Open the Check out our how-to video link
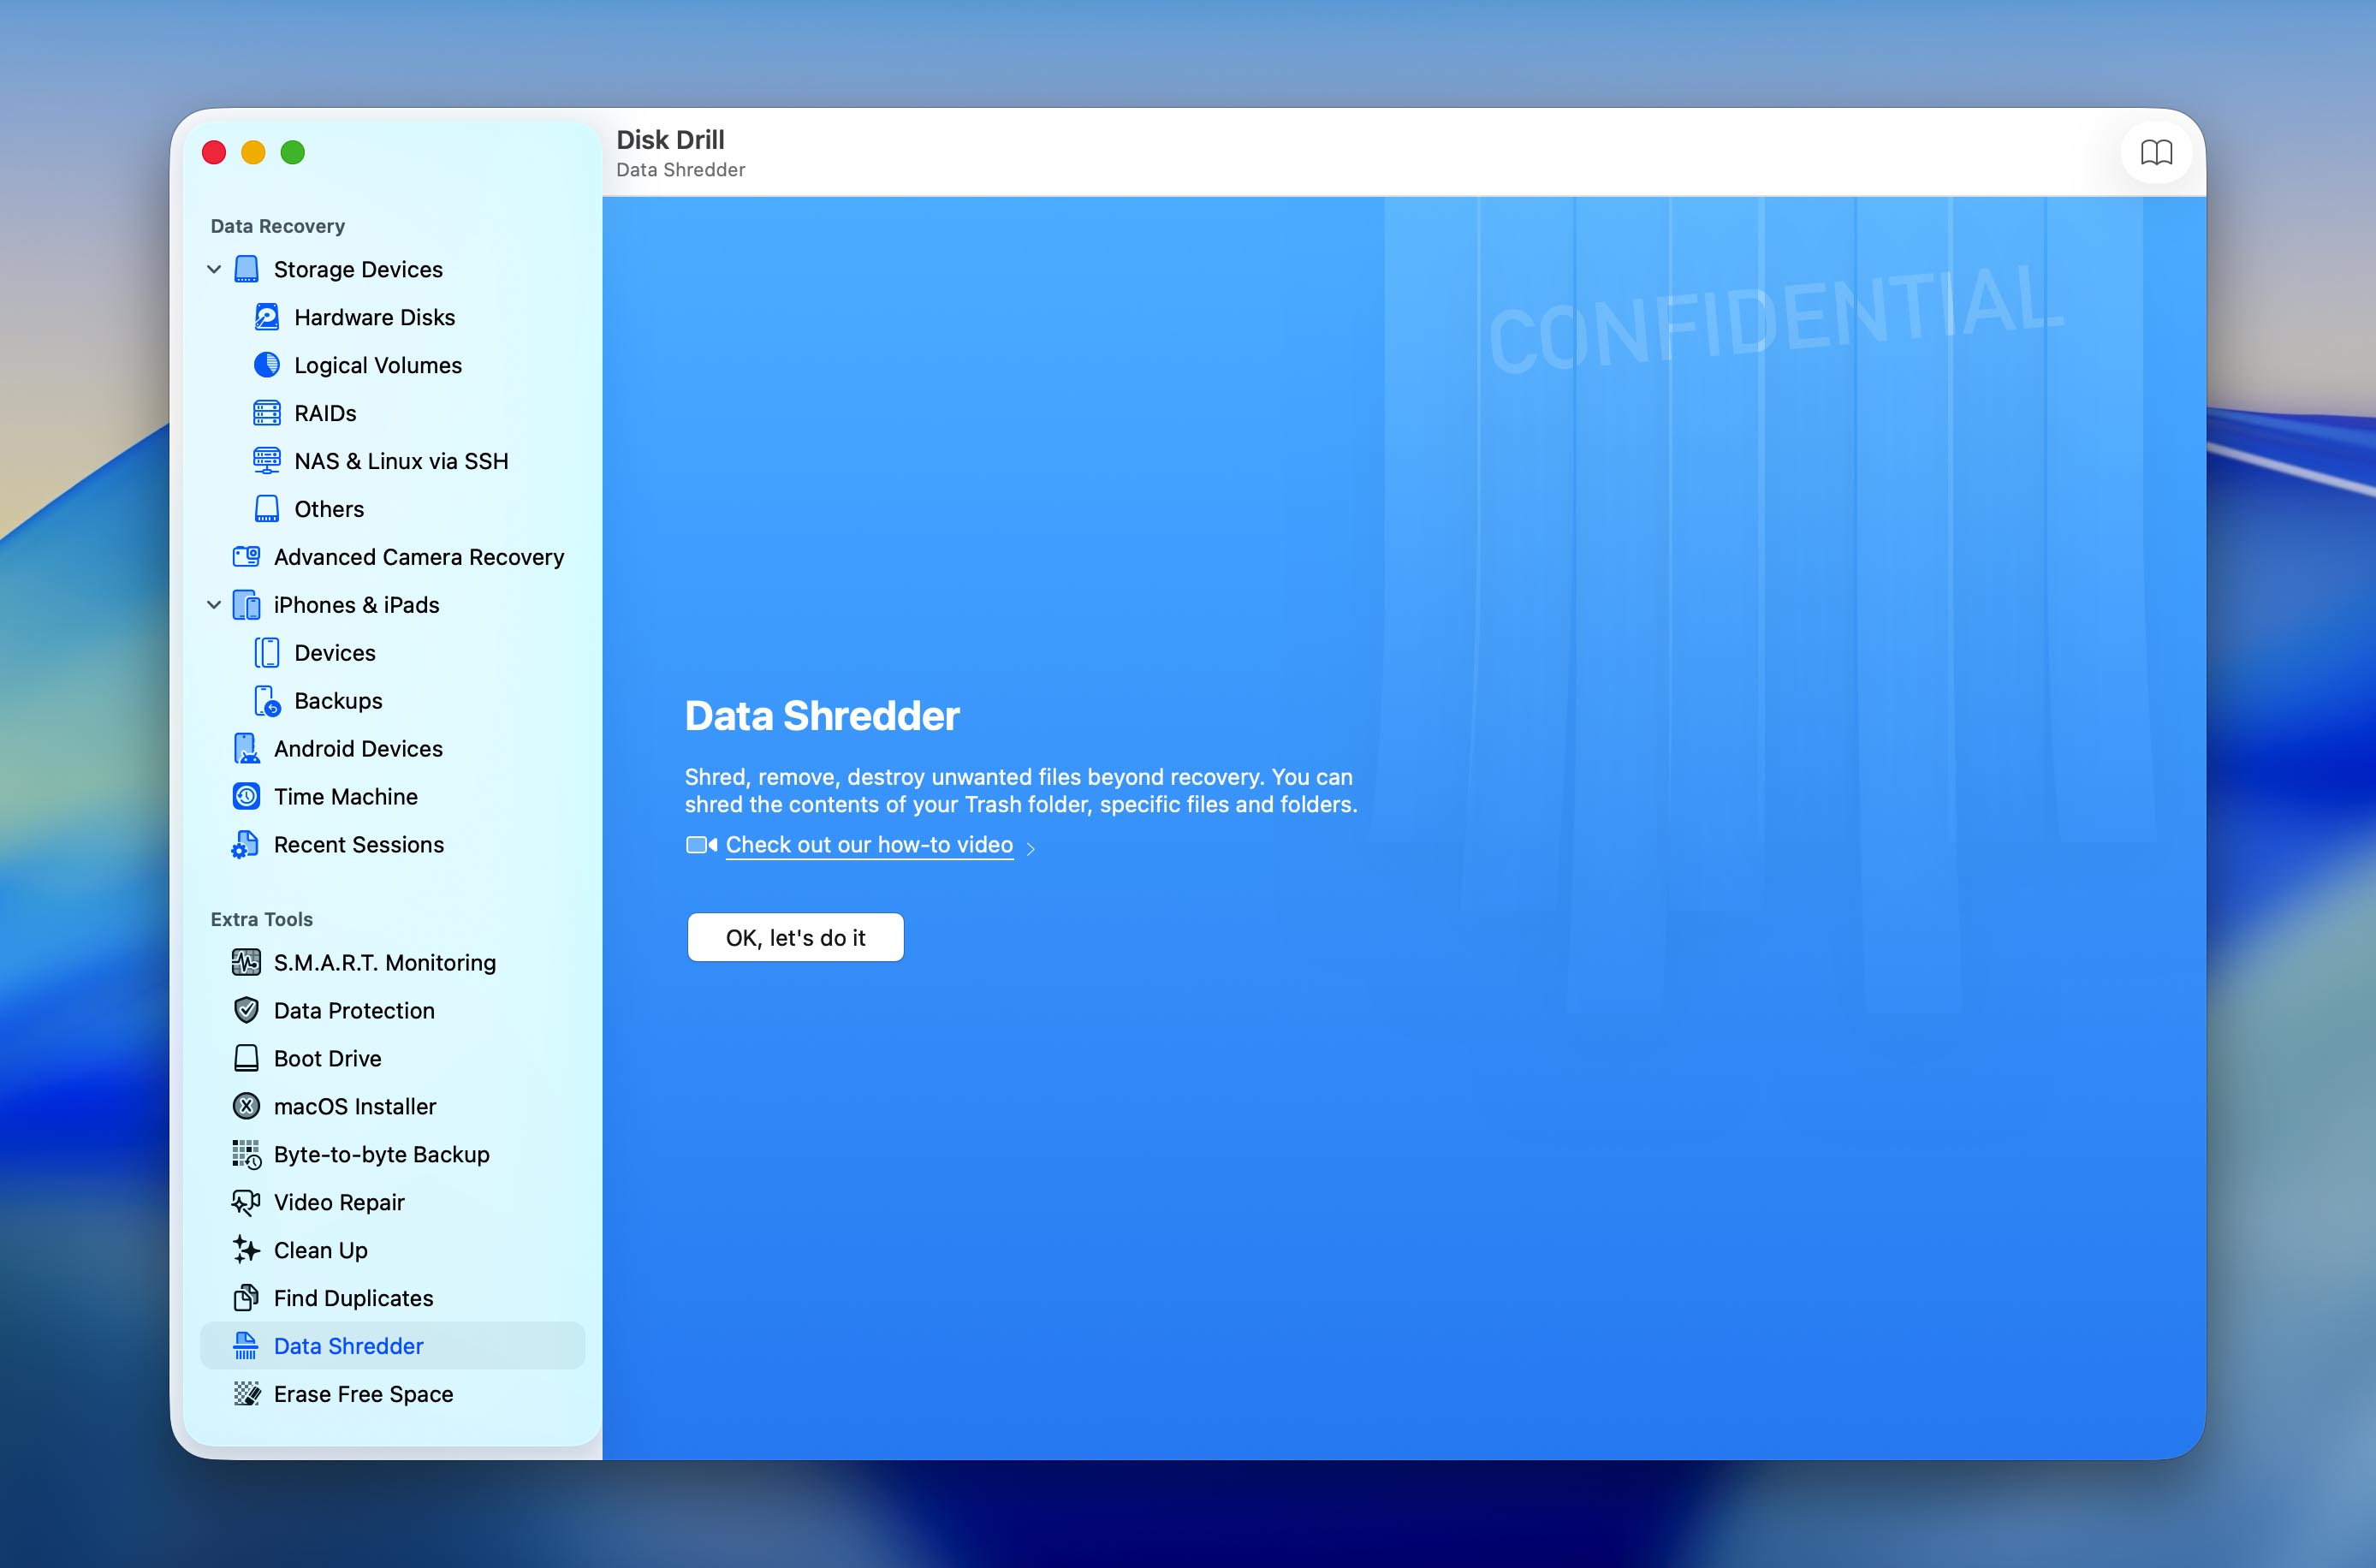Screen dimensions: 2376x1568 tap(869, 845)
